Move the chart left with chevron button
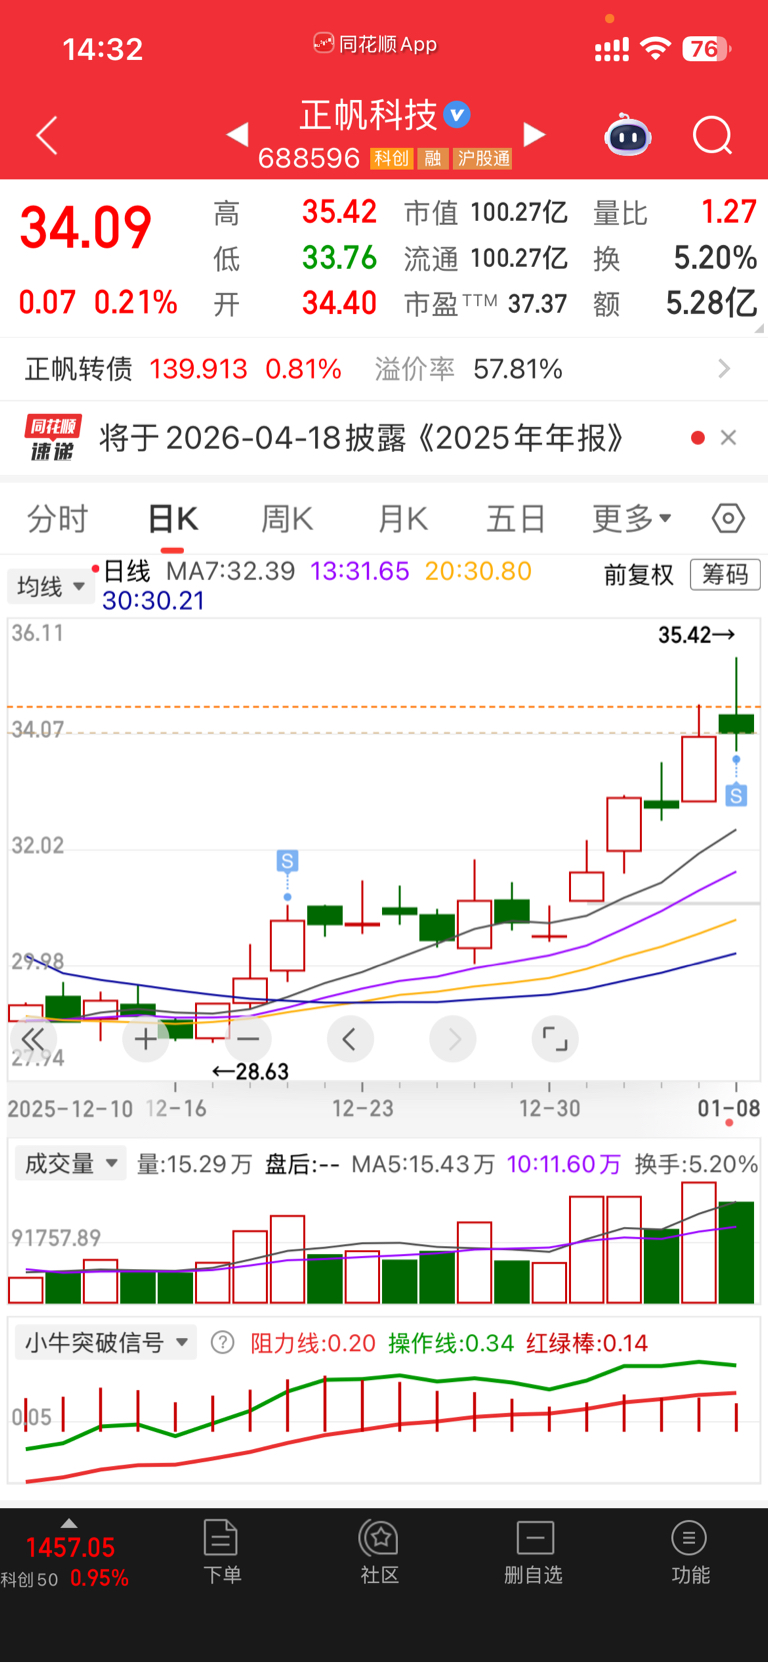The image size is (768, 1663). tap(350, 1039)
